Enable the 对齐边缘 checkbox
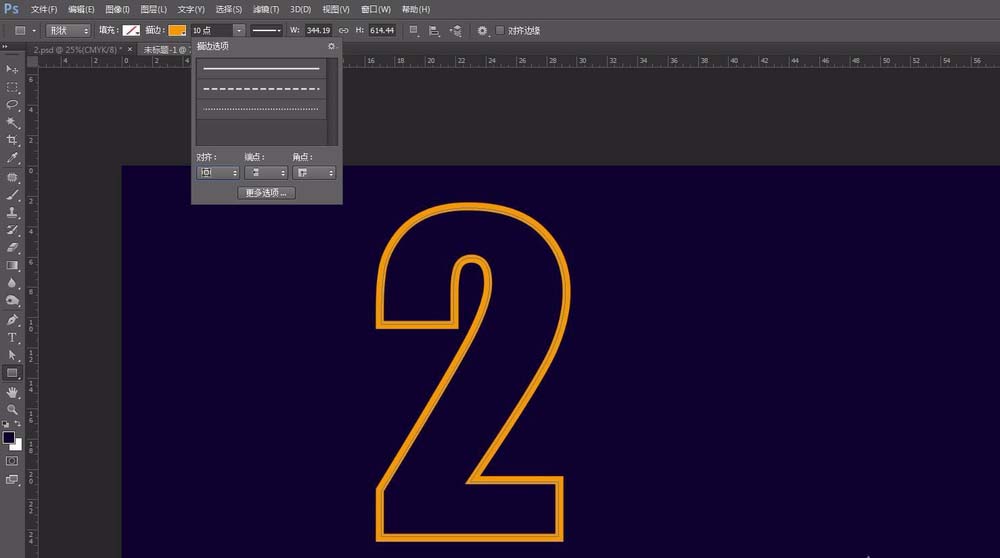The height and width of the screenshot is (558, 1000). pos(500,30)
